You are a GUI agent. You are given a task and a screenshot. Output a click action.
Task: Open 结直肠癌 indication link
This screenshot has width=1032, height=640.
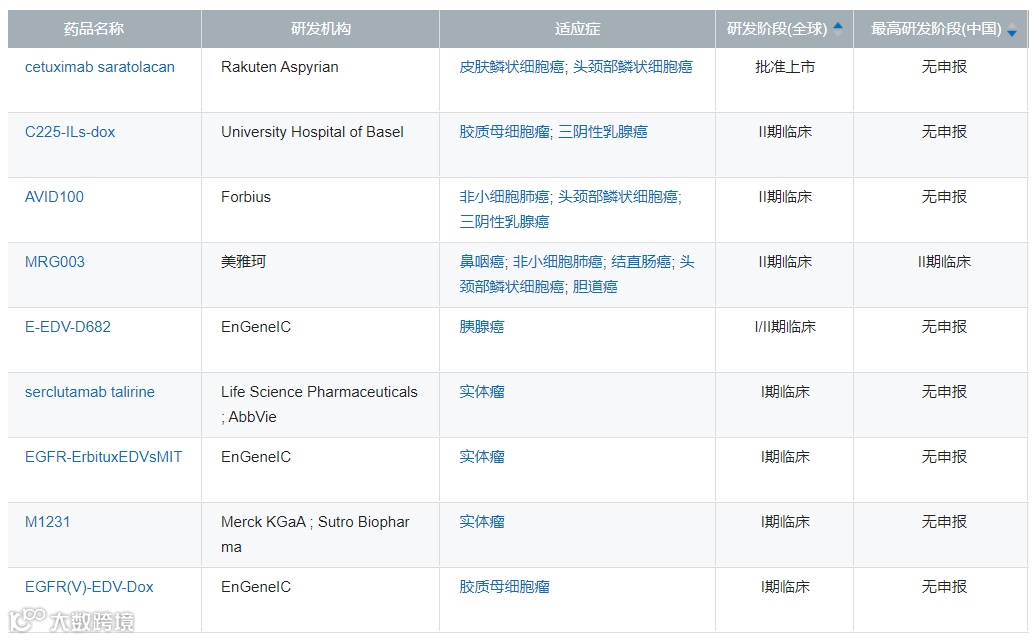tap(641, 262)
